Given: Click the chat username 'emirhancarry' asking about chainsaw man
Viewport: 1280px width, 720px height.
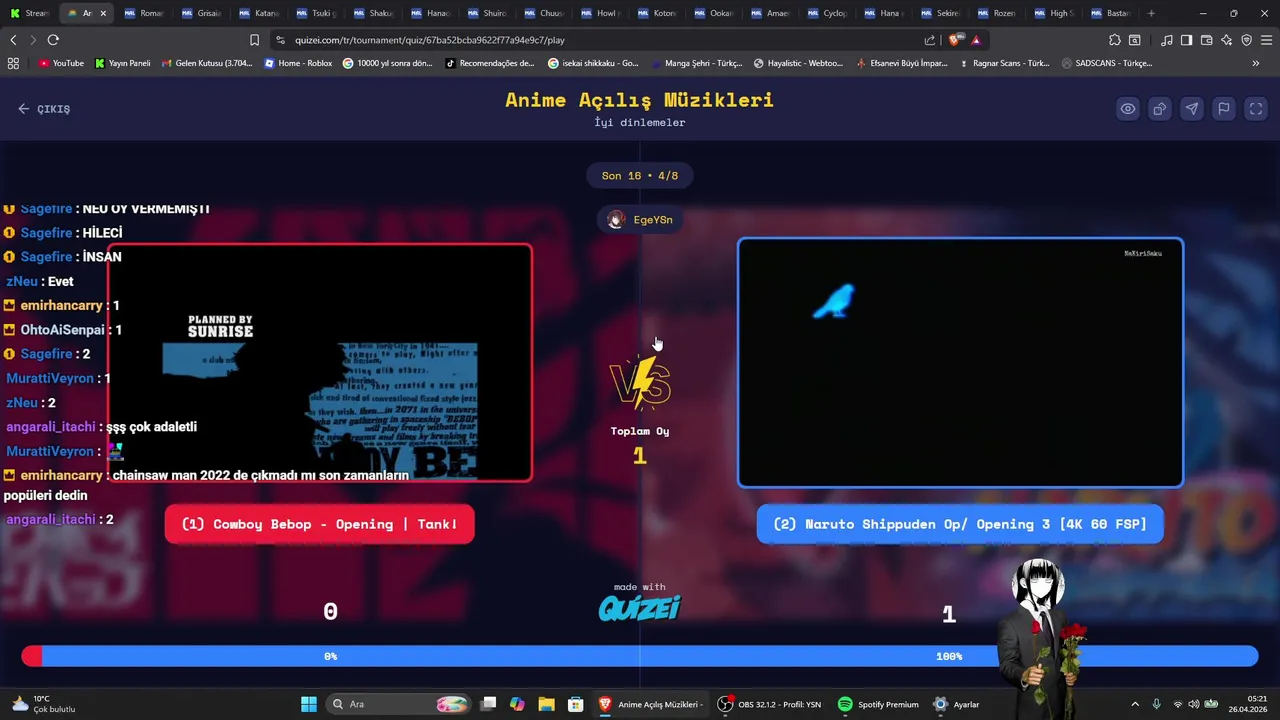Looking at the screenshot, I should pos(61,475).
